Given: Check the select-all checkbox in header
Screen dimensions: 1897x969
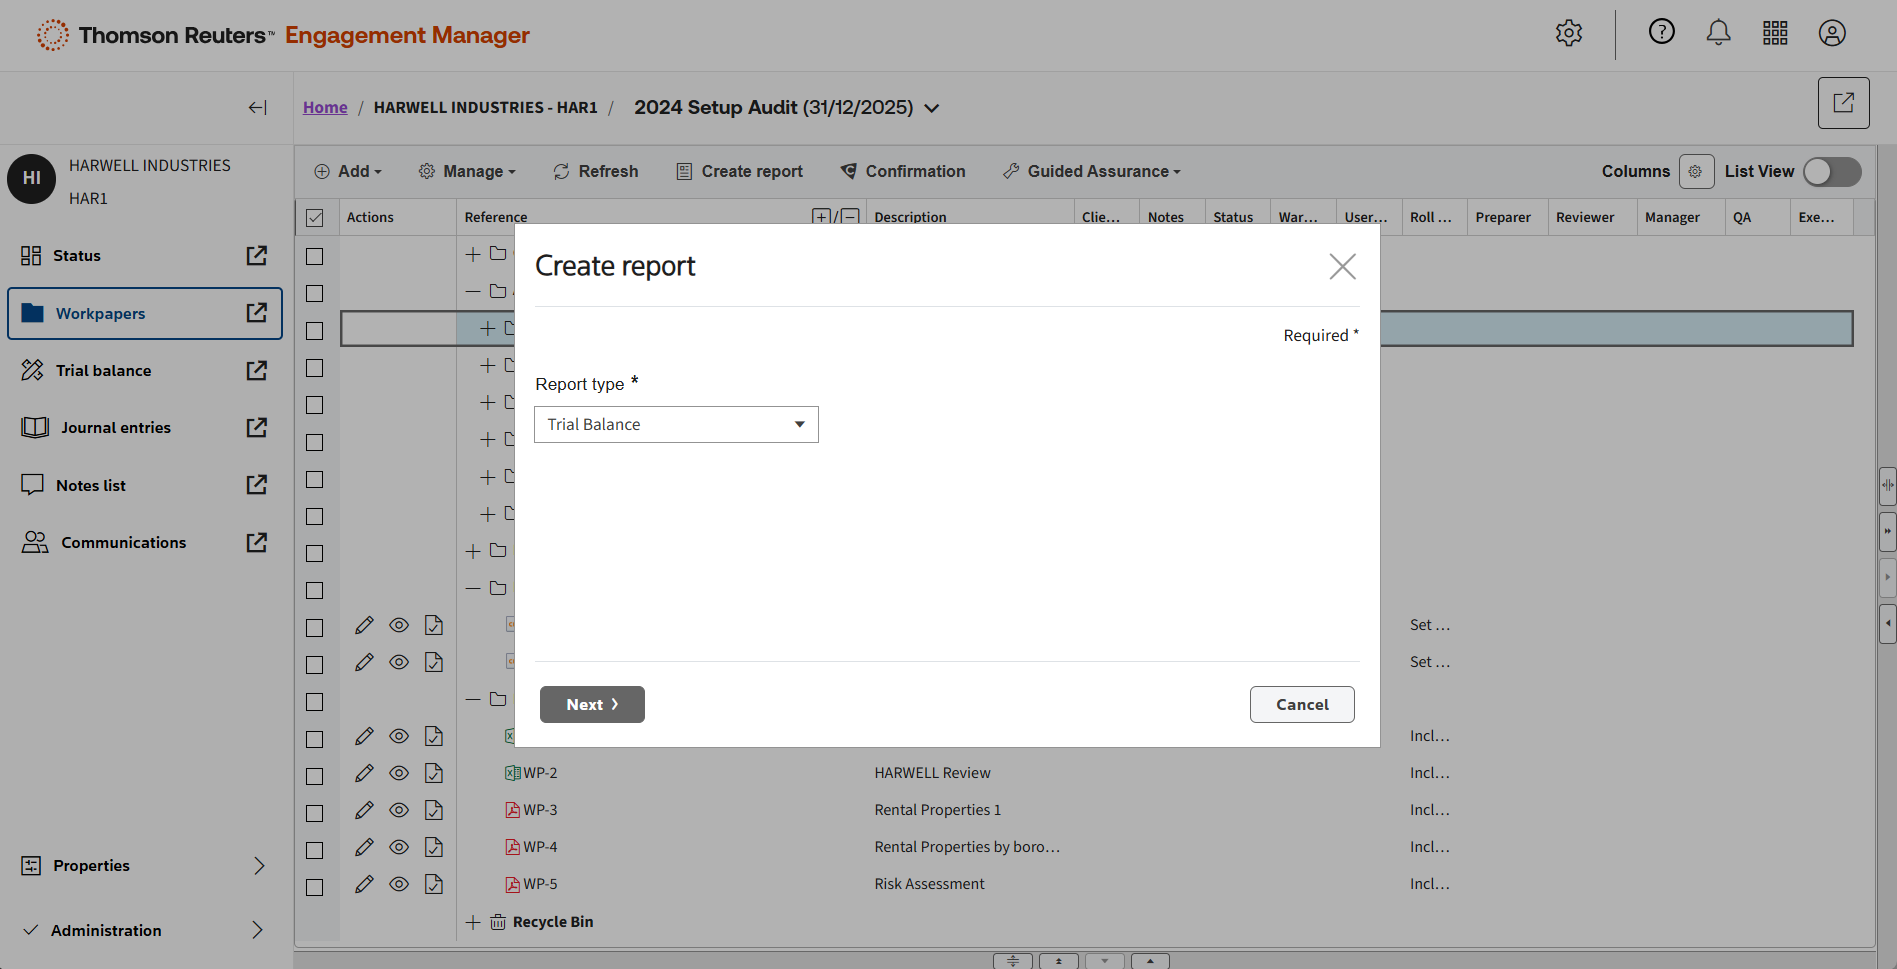Looking at the screenshot, I should (x=315, y=218).
